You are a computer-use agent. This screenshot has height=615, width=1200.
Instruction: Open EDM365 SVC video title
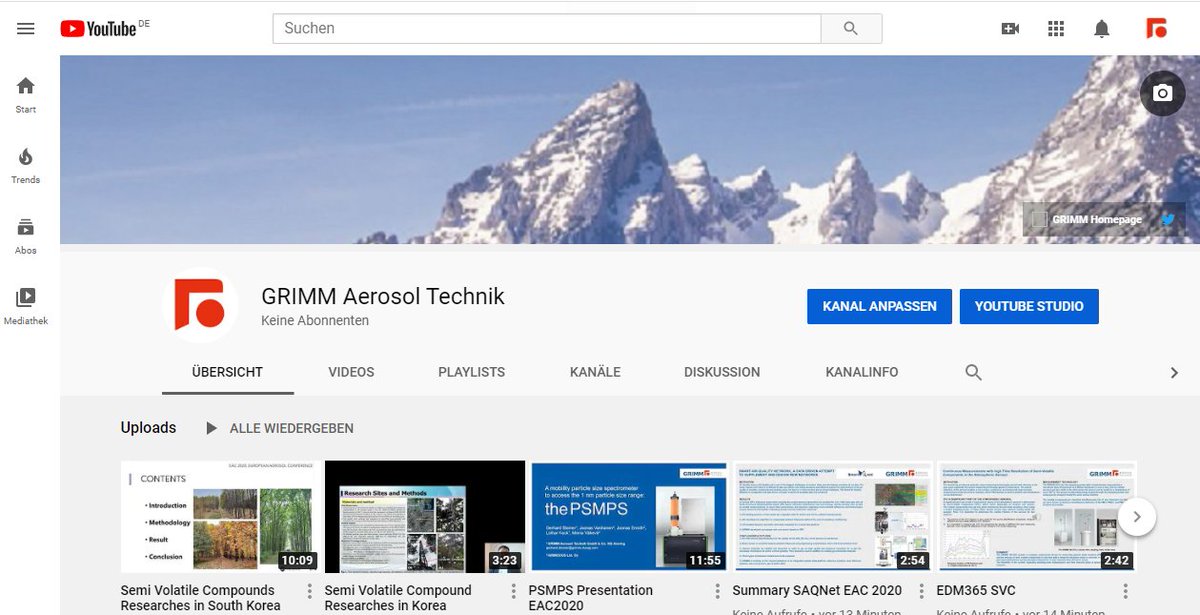coord(976,590)
